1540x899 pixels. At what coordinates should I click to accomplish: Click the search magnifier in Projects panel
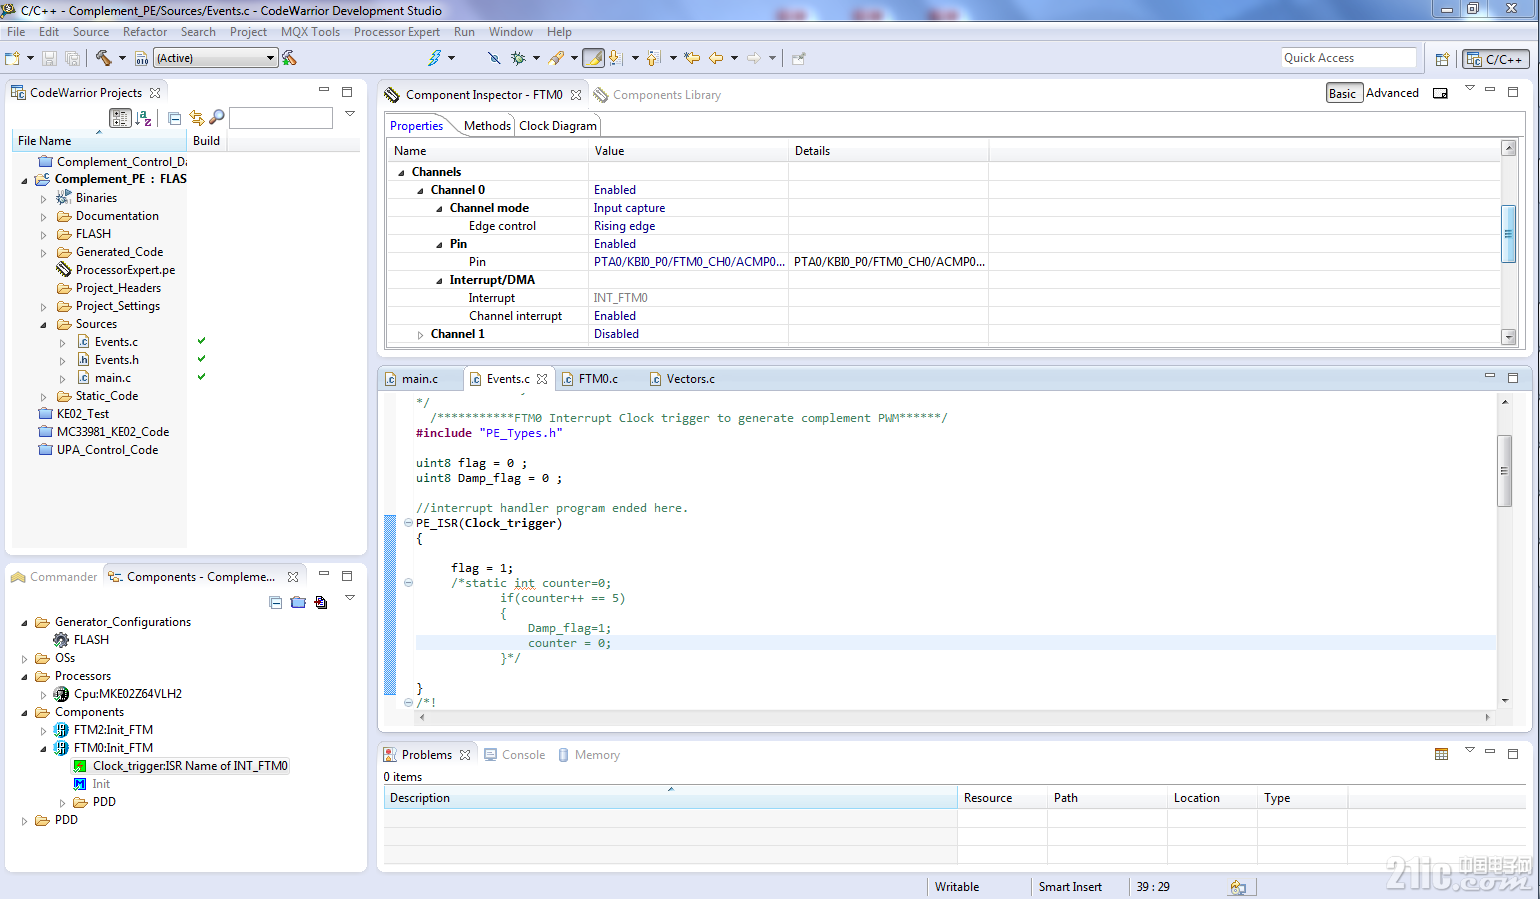216,118
